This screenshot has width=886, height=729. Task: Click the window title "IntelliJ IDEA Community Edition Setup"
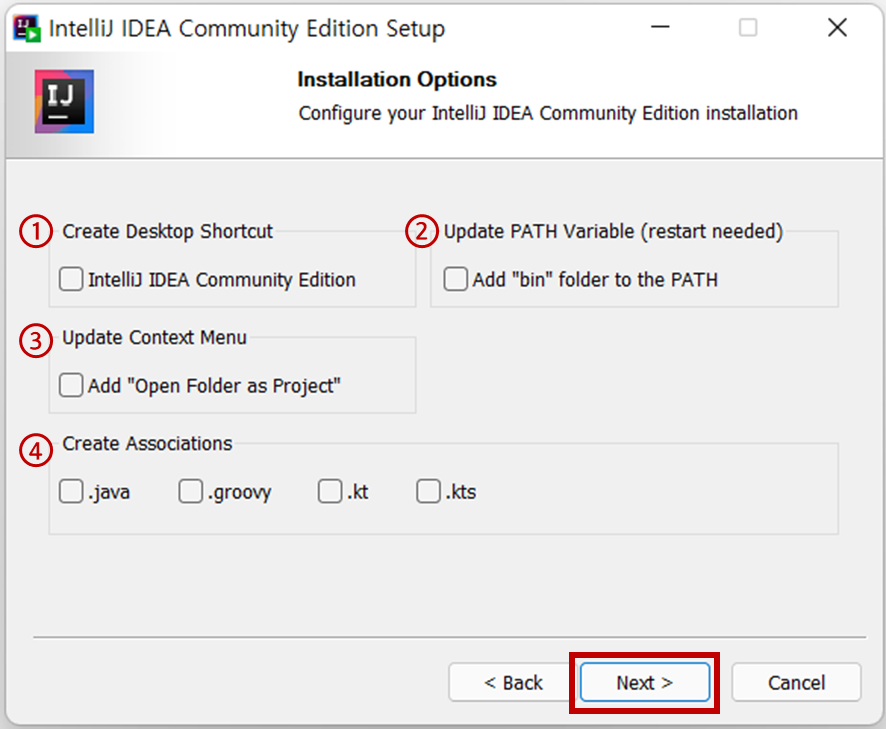click(x=247, y=29)
